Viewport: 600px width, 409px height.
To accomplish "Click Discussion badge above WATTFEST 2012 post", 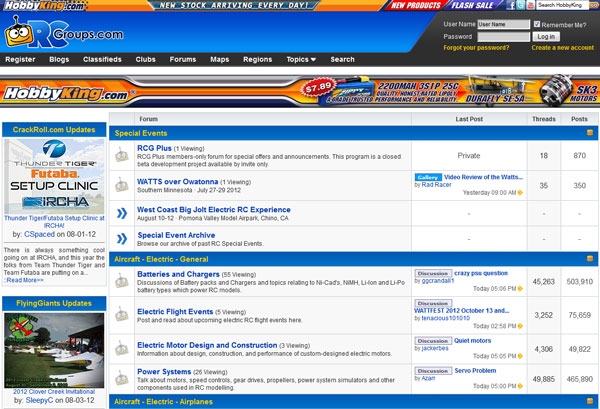I will point(433,303).
